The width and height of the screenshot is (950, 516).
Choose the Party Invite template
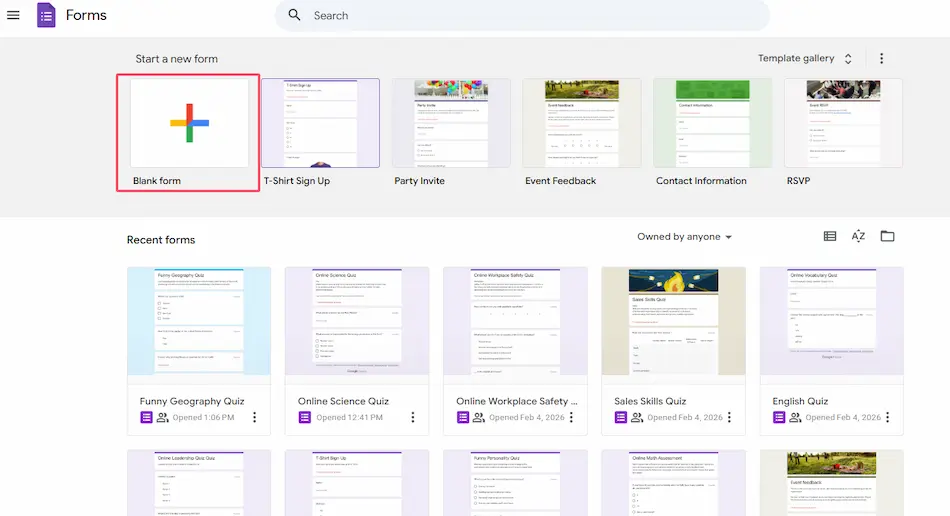point(451,123)
